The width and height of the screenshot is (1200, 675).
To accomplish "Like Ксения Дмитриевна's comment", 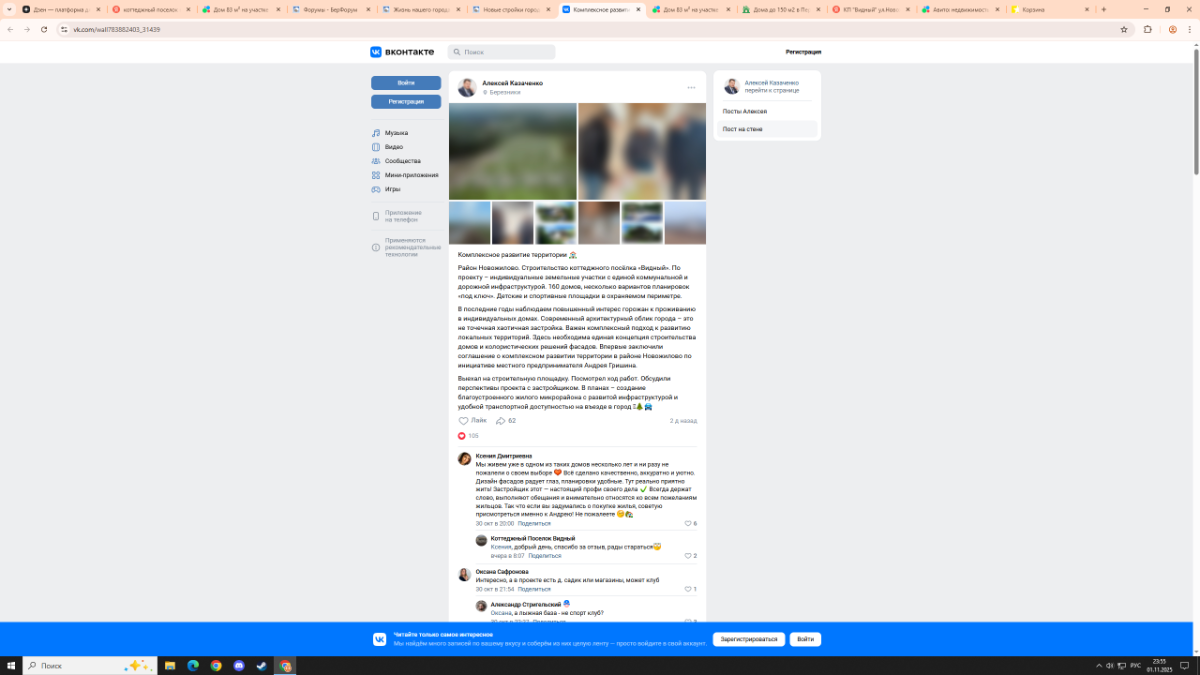I will tap(687, 523).
